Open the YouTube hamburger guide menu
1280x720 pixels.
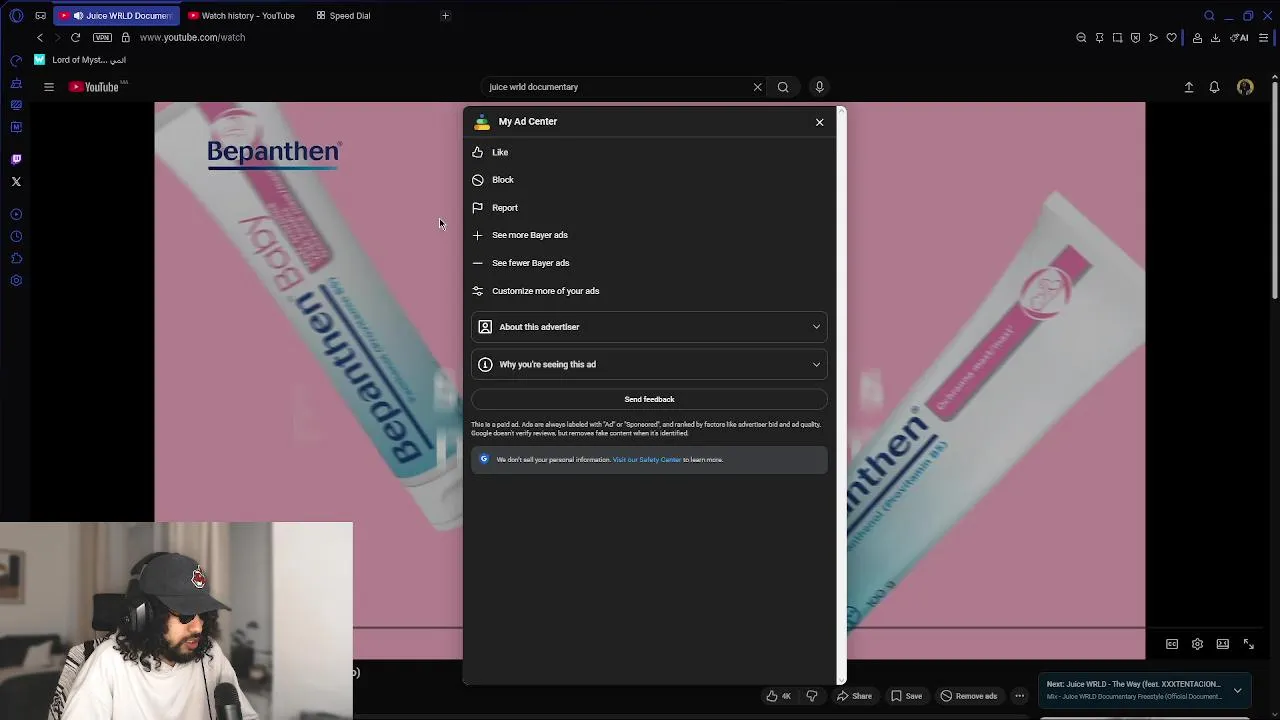click(x=48, y=87)
